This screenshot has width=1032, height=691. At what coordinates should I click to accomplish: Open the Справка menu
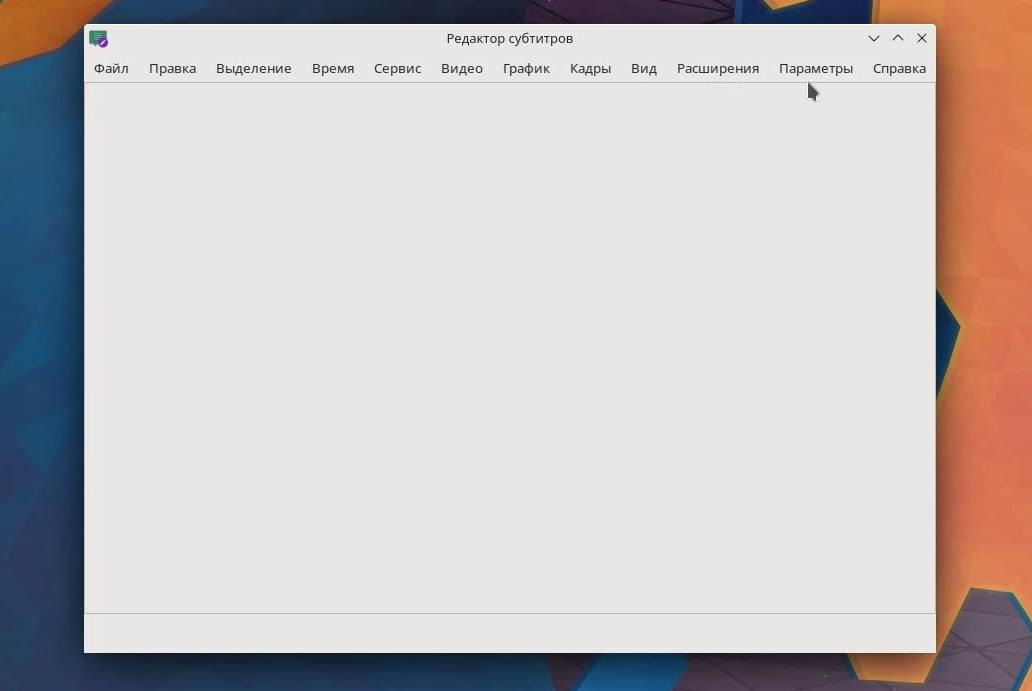899,68
